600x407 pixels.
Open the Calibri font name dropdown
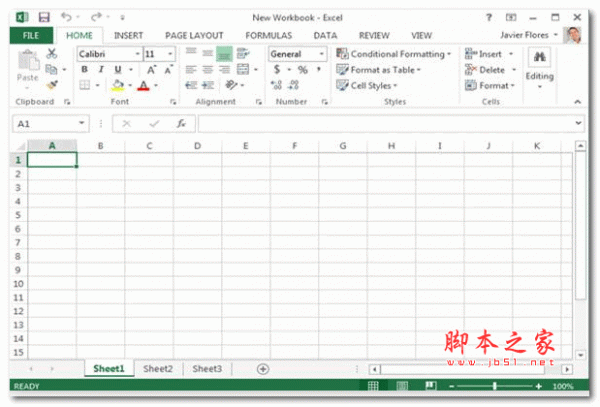[x=137, y=54]
